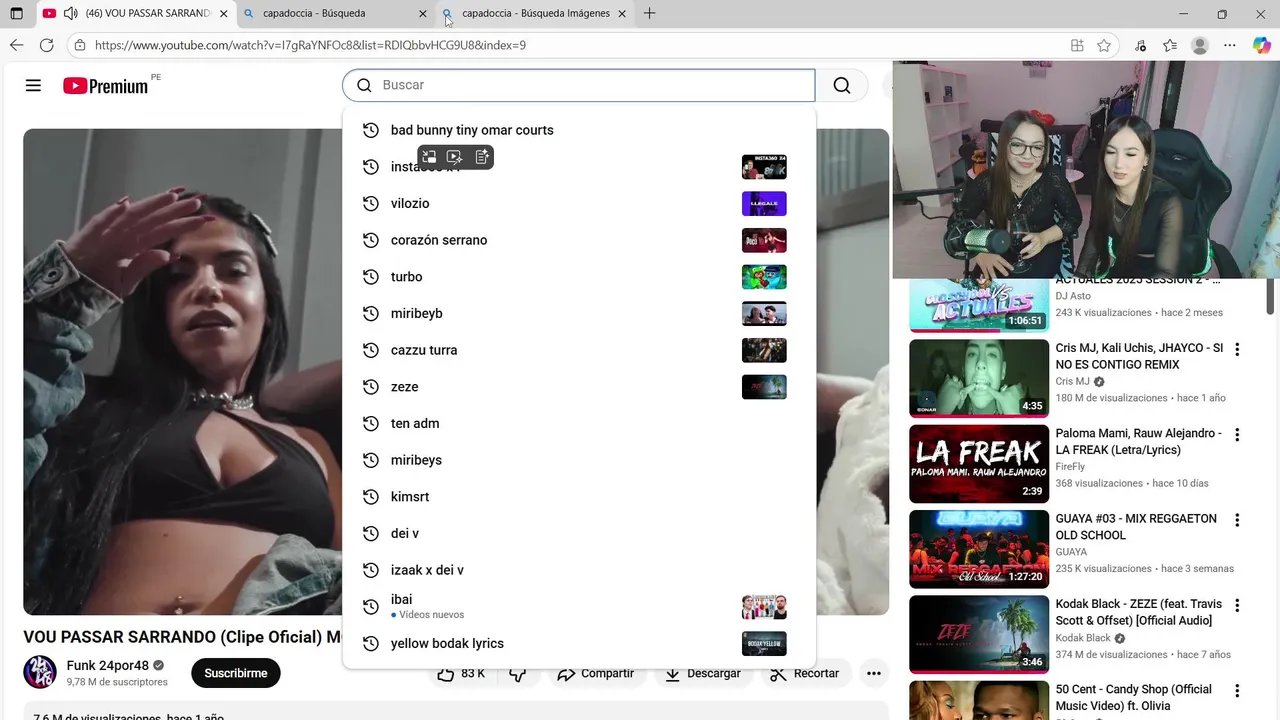Dislike the video with thumbs down

[518, 674]
